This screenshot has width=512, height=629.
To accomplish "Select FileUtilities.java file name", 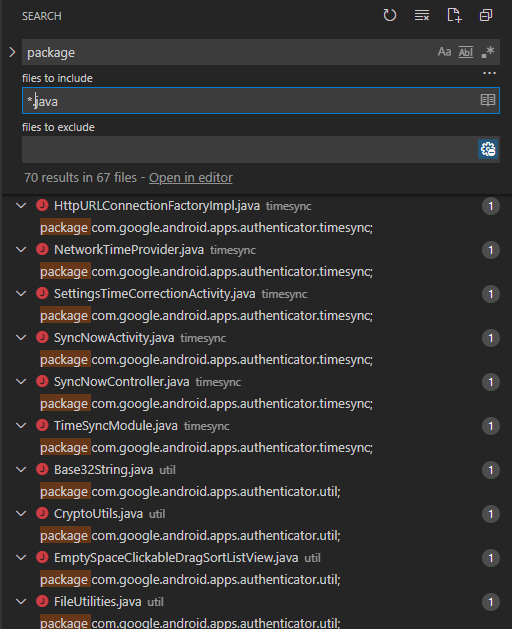I will coord(98,602).
